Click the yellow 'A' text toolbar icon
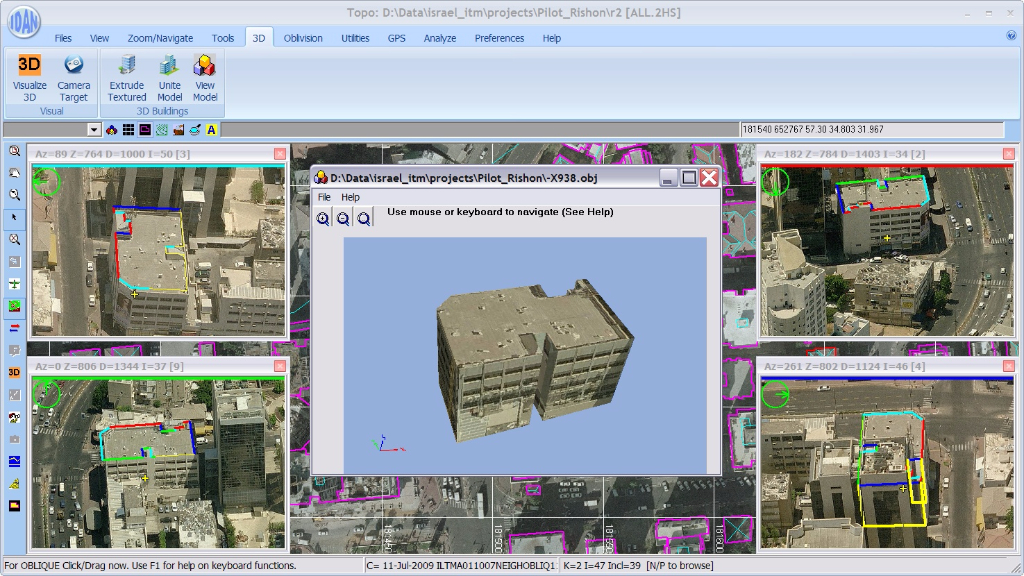The height and width of the screenshot is (576, 1024). (212, 130)
